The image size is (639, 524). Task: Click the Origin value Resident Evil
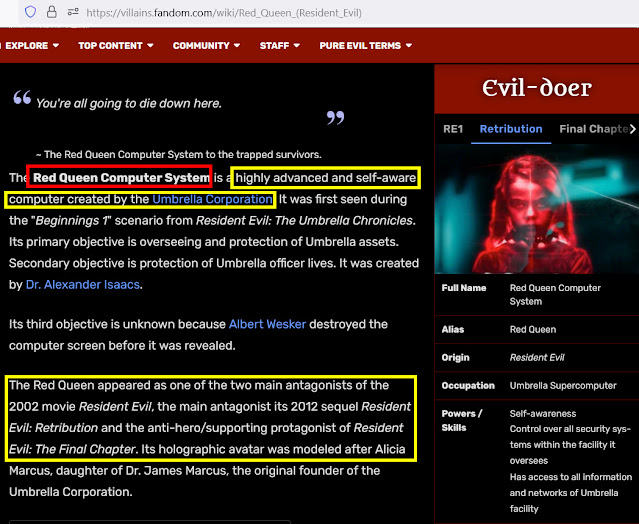click(x=537, y=357)
